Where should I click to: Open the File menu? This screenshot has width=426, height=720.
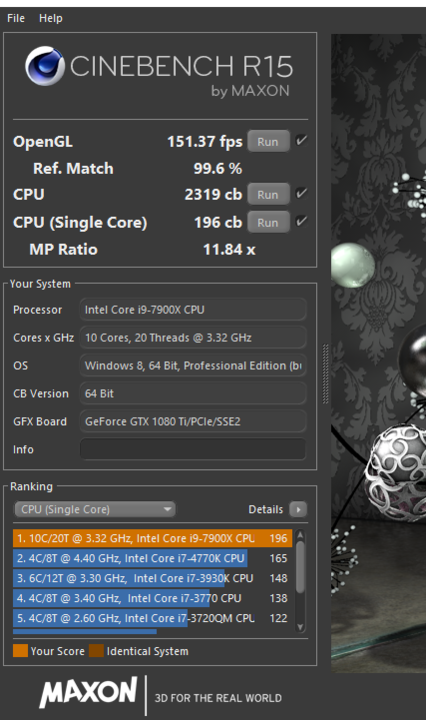[x=16, y=18]
